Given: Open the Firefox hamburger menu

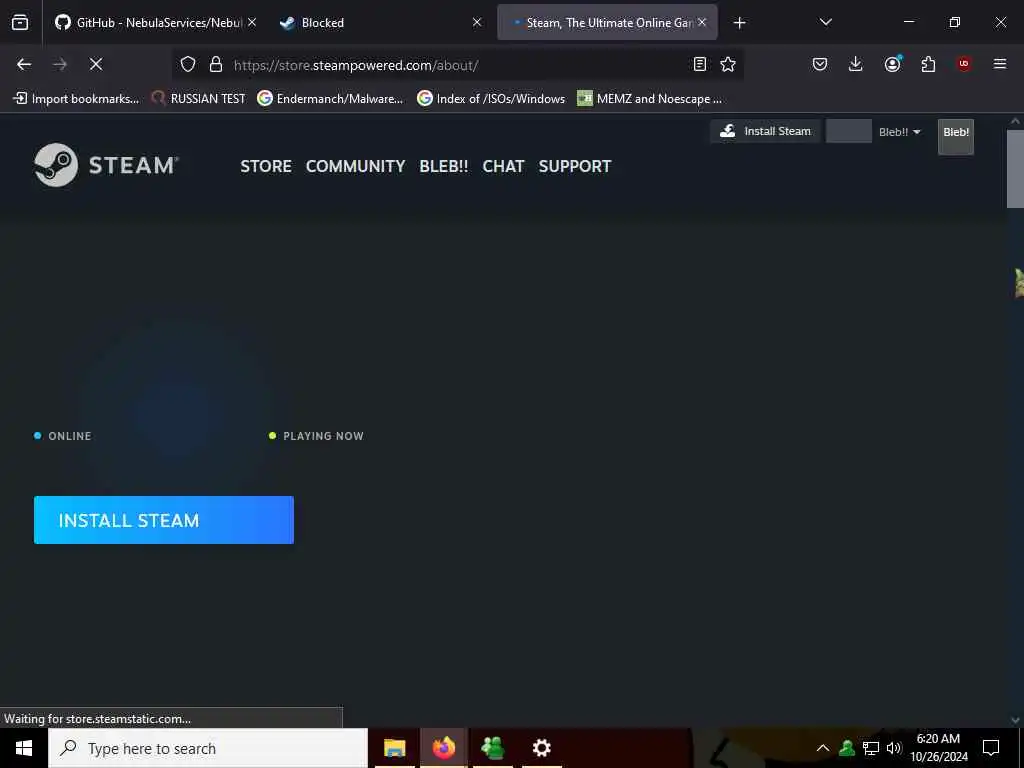Looking at the screenshot, I should click(x=1000, y=64).
